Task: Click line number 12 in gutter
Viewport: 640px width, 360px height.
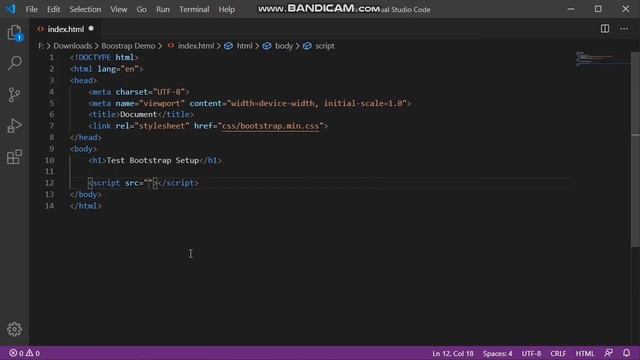Action: tap(49, 183)
